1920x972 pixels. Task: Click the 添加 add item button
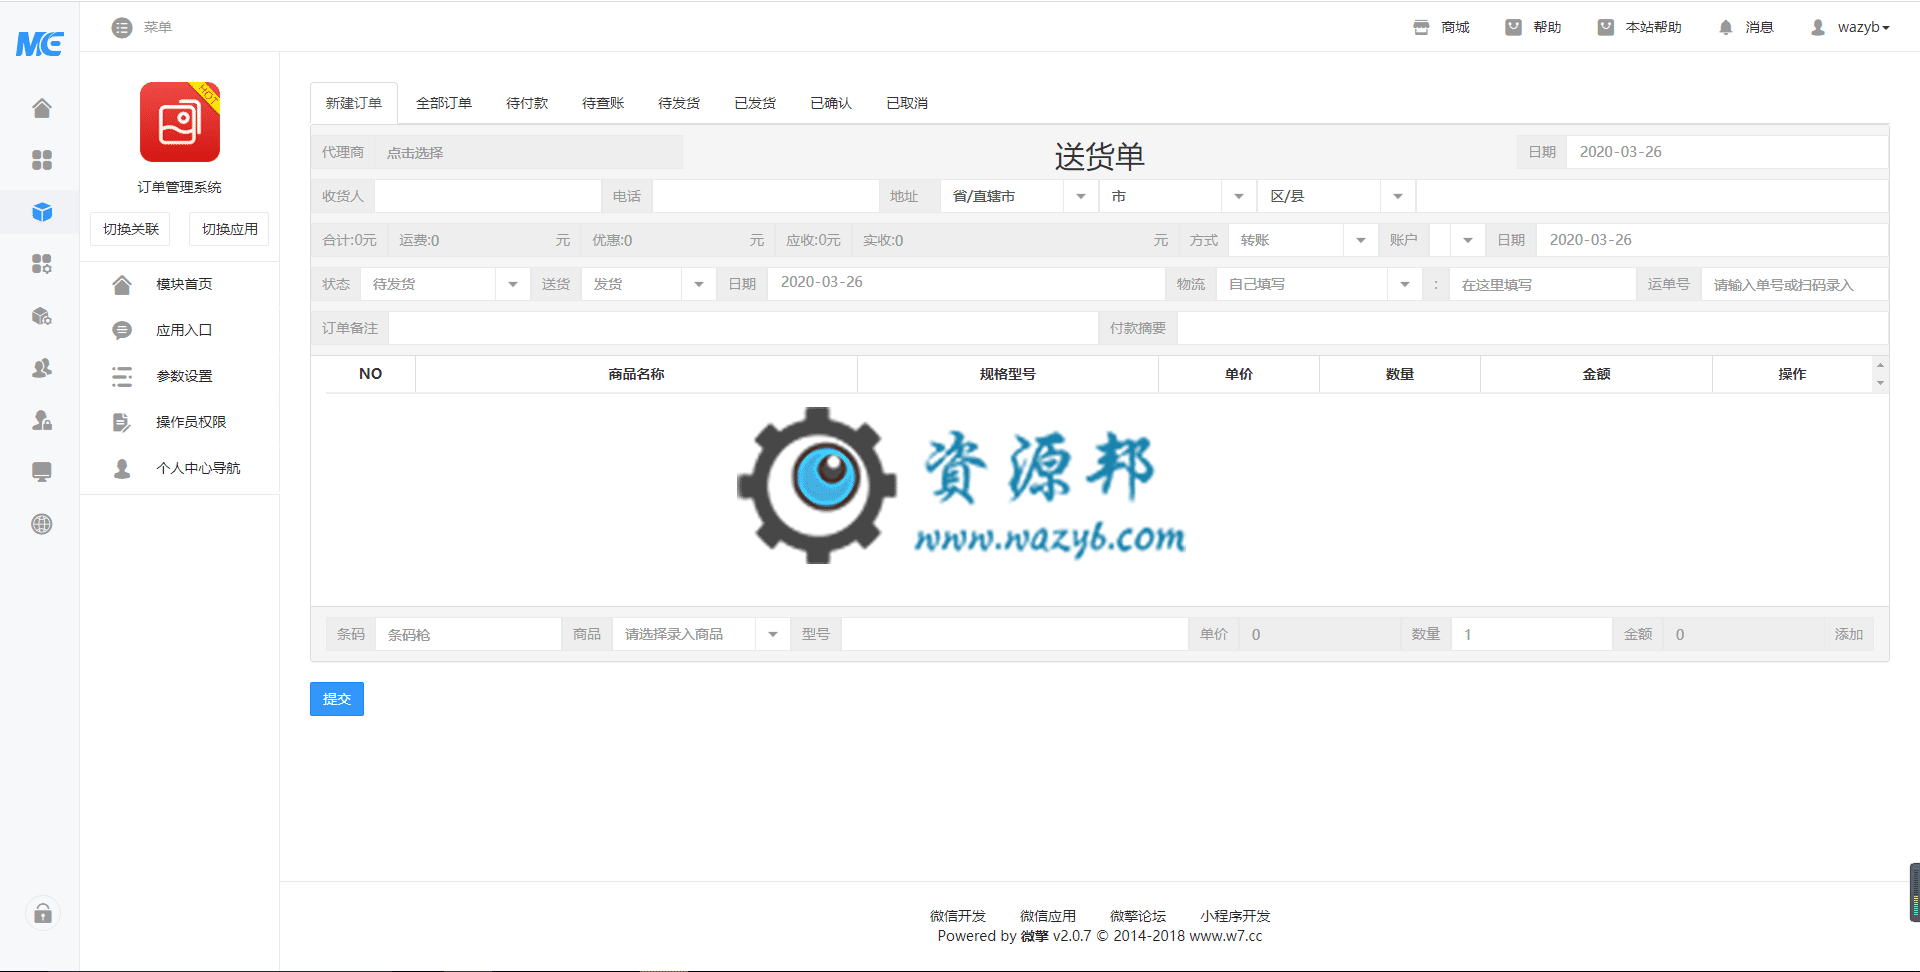tap(1849, 635)
